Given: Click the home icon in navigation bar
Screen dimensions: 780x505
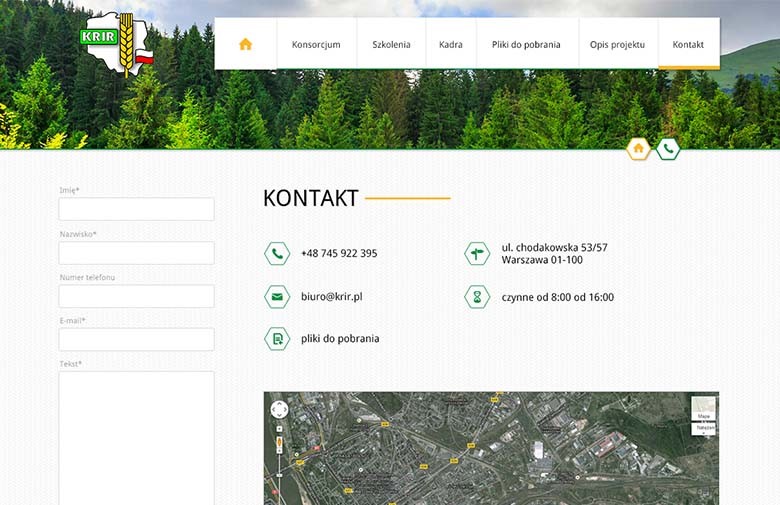Looking at the screenshot, I should 245,44.
